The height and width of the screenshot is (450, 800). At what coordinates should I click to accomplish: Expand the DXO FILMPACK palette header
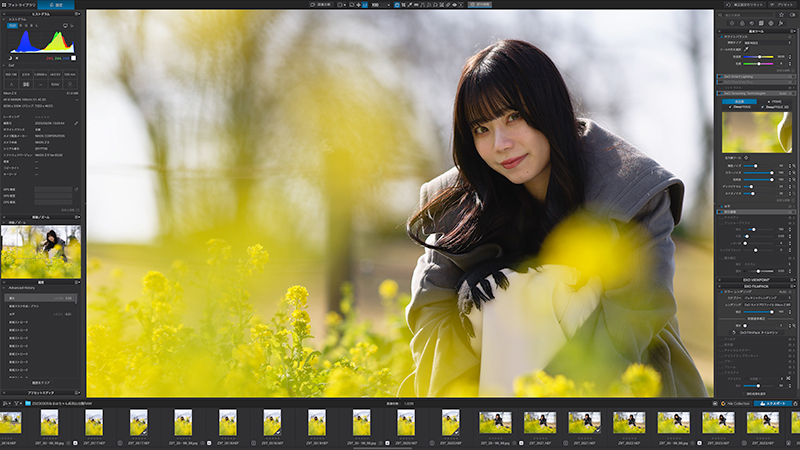[756, 286]
